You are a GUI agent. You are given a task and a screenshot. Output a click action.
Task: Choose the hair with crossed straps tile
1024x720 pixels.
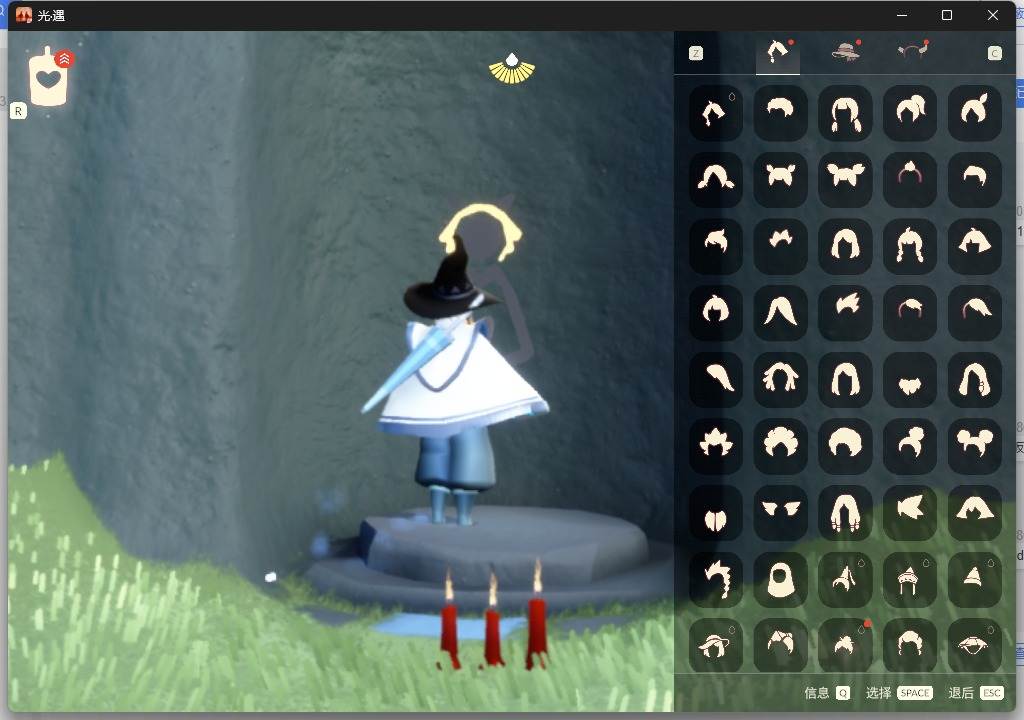[780, 646]
